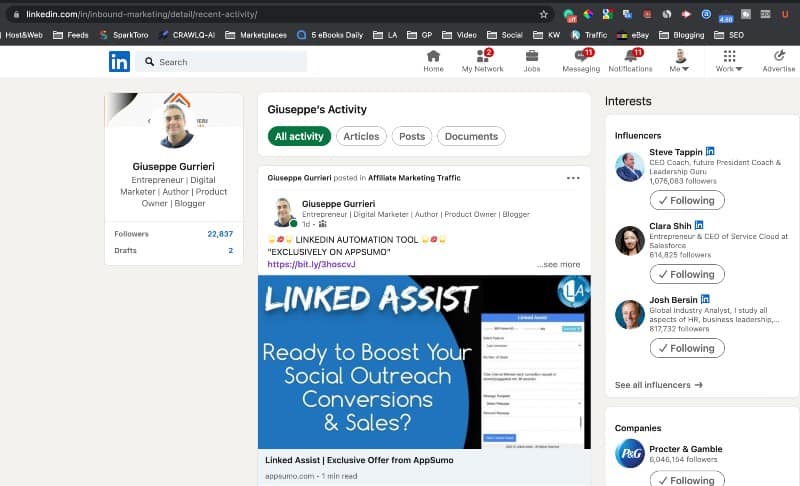Open the Affiliate Marketing Traffic group link

point(414,177)
